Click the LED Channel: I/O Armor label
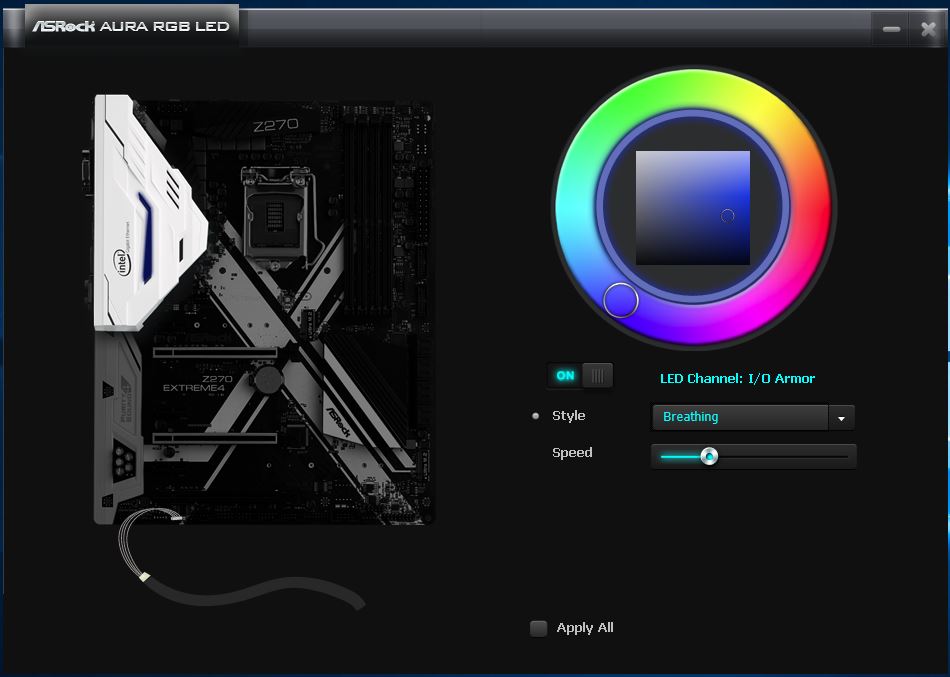The width and height of the screenshot is (950, 677). 737,378
